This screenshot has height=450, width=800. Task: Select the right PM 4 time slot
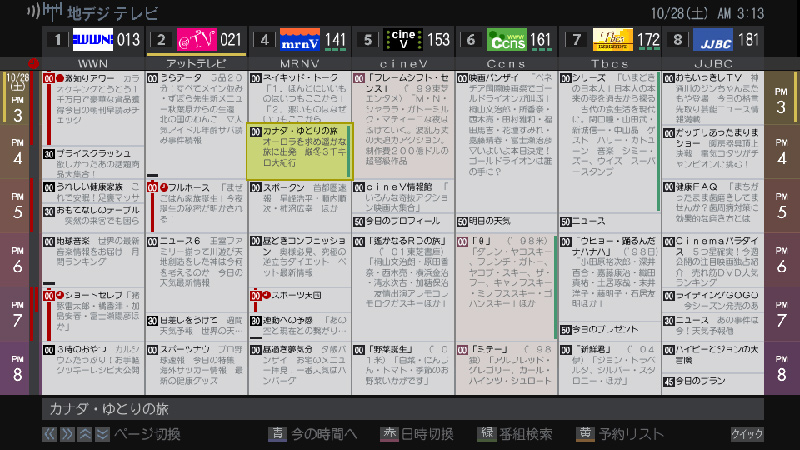[x=781, y=152]
